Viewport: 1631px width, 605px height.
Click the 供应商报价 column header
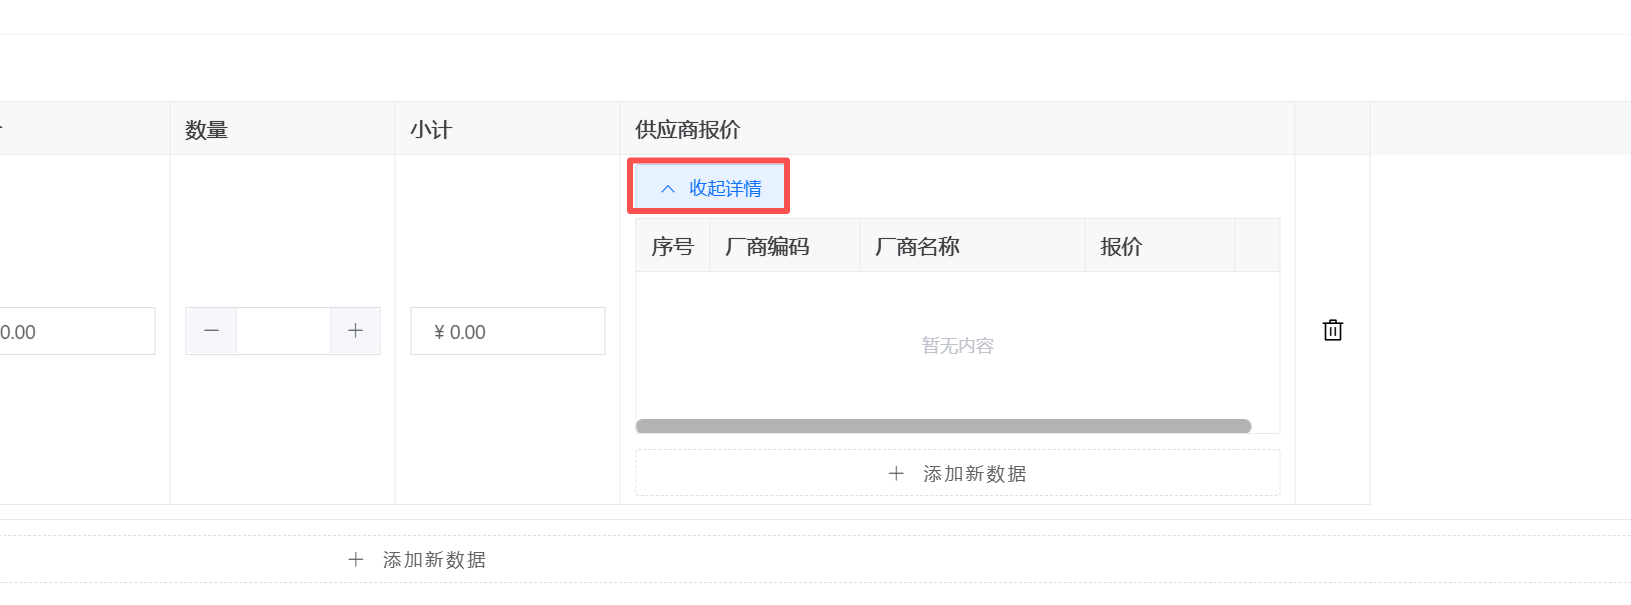click(x=687, y=129)
